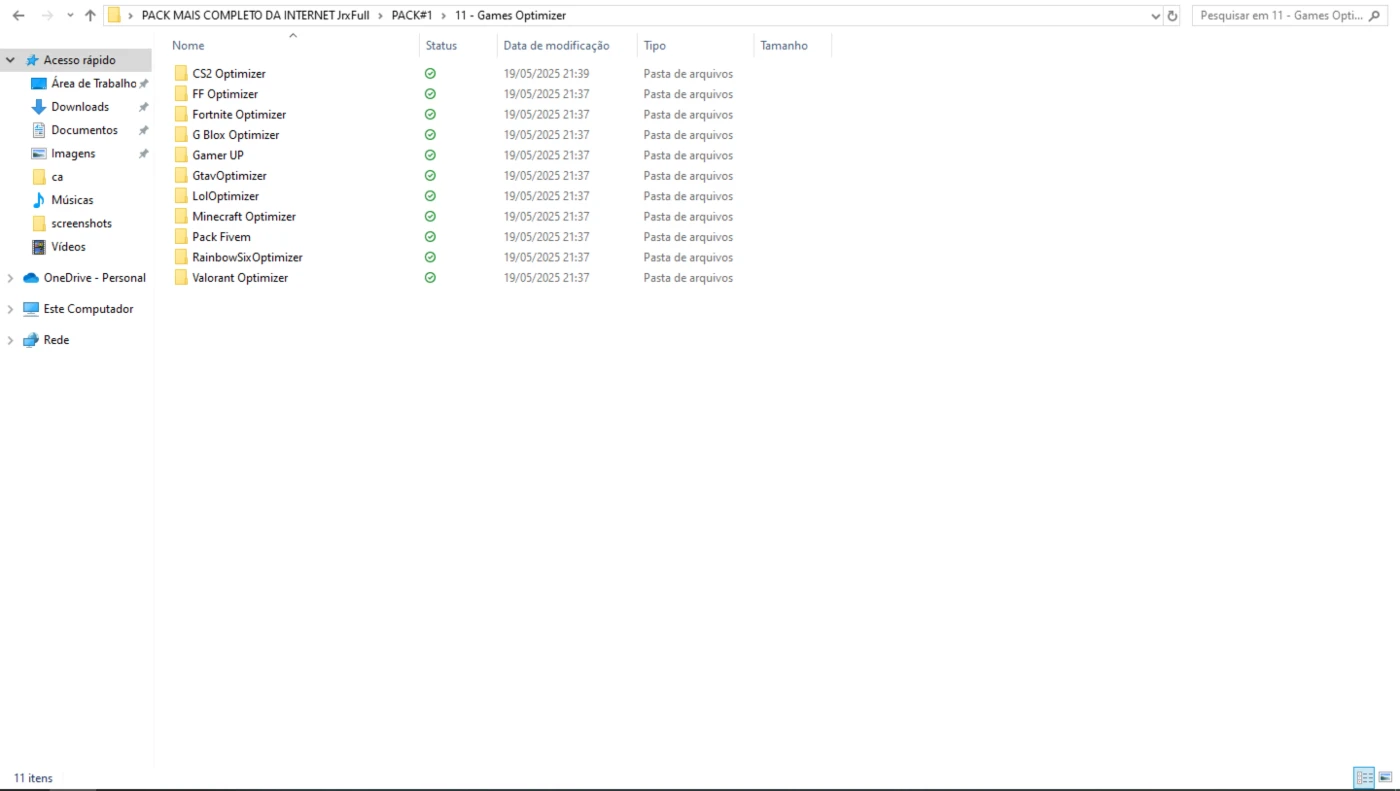Open Downloads in sidebar

tap(80, 107)
